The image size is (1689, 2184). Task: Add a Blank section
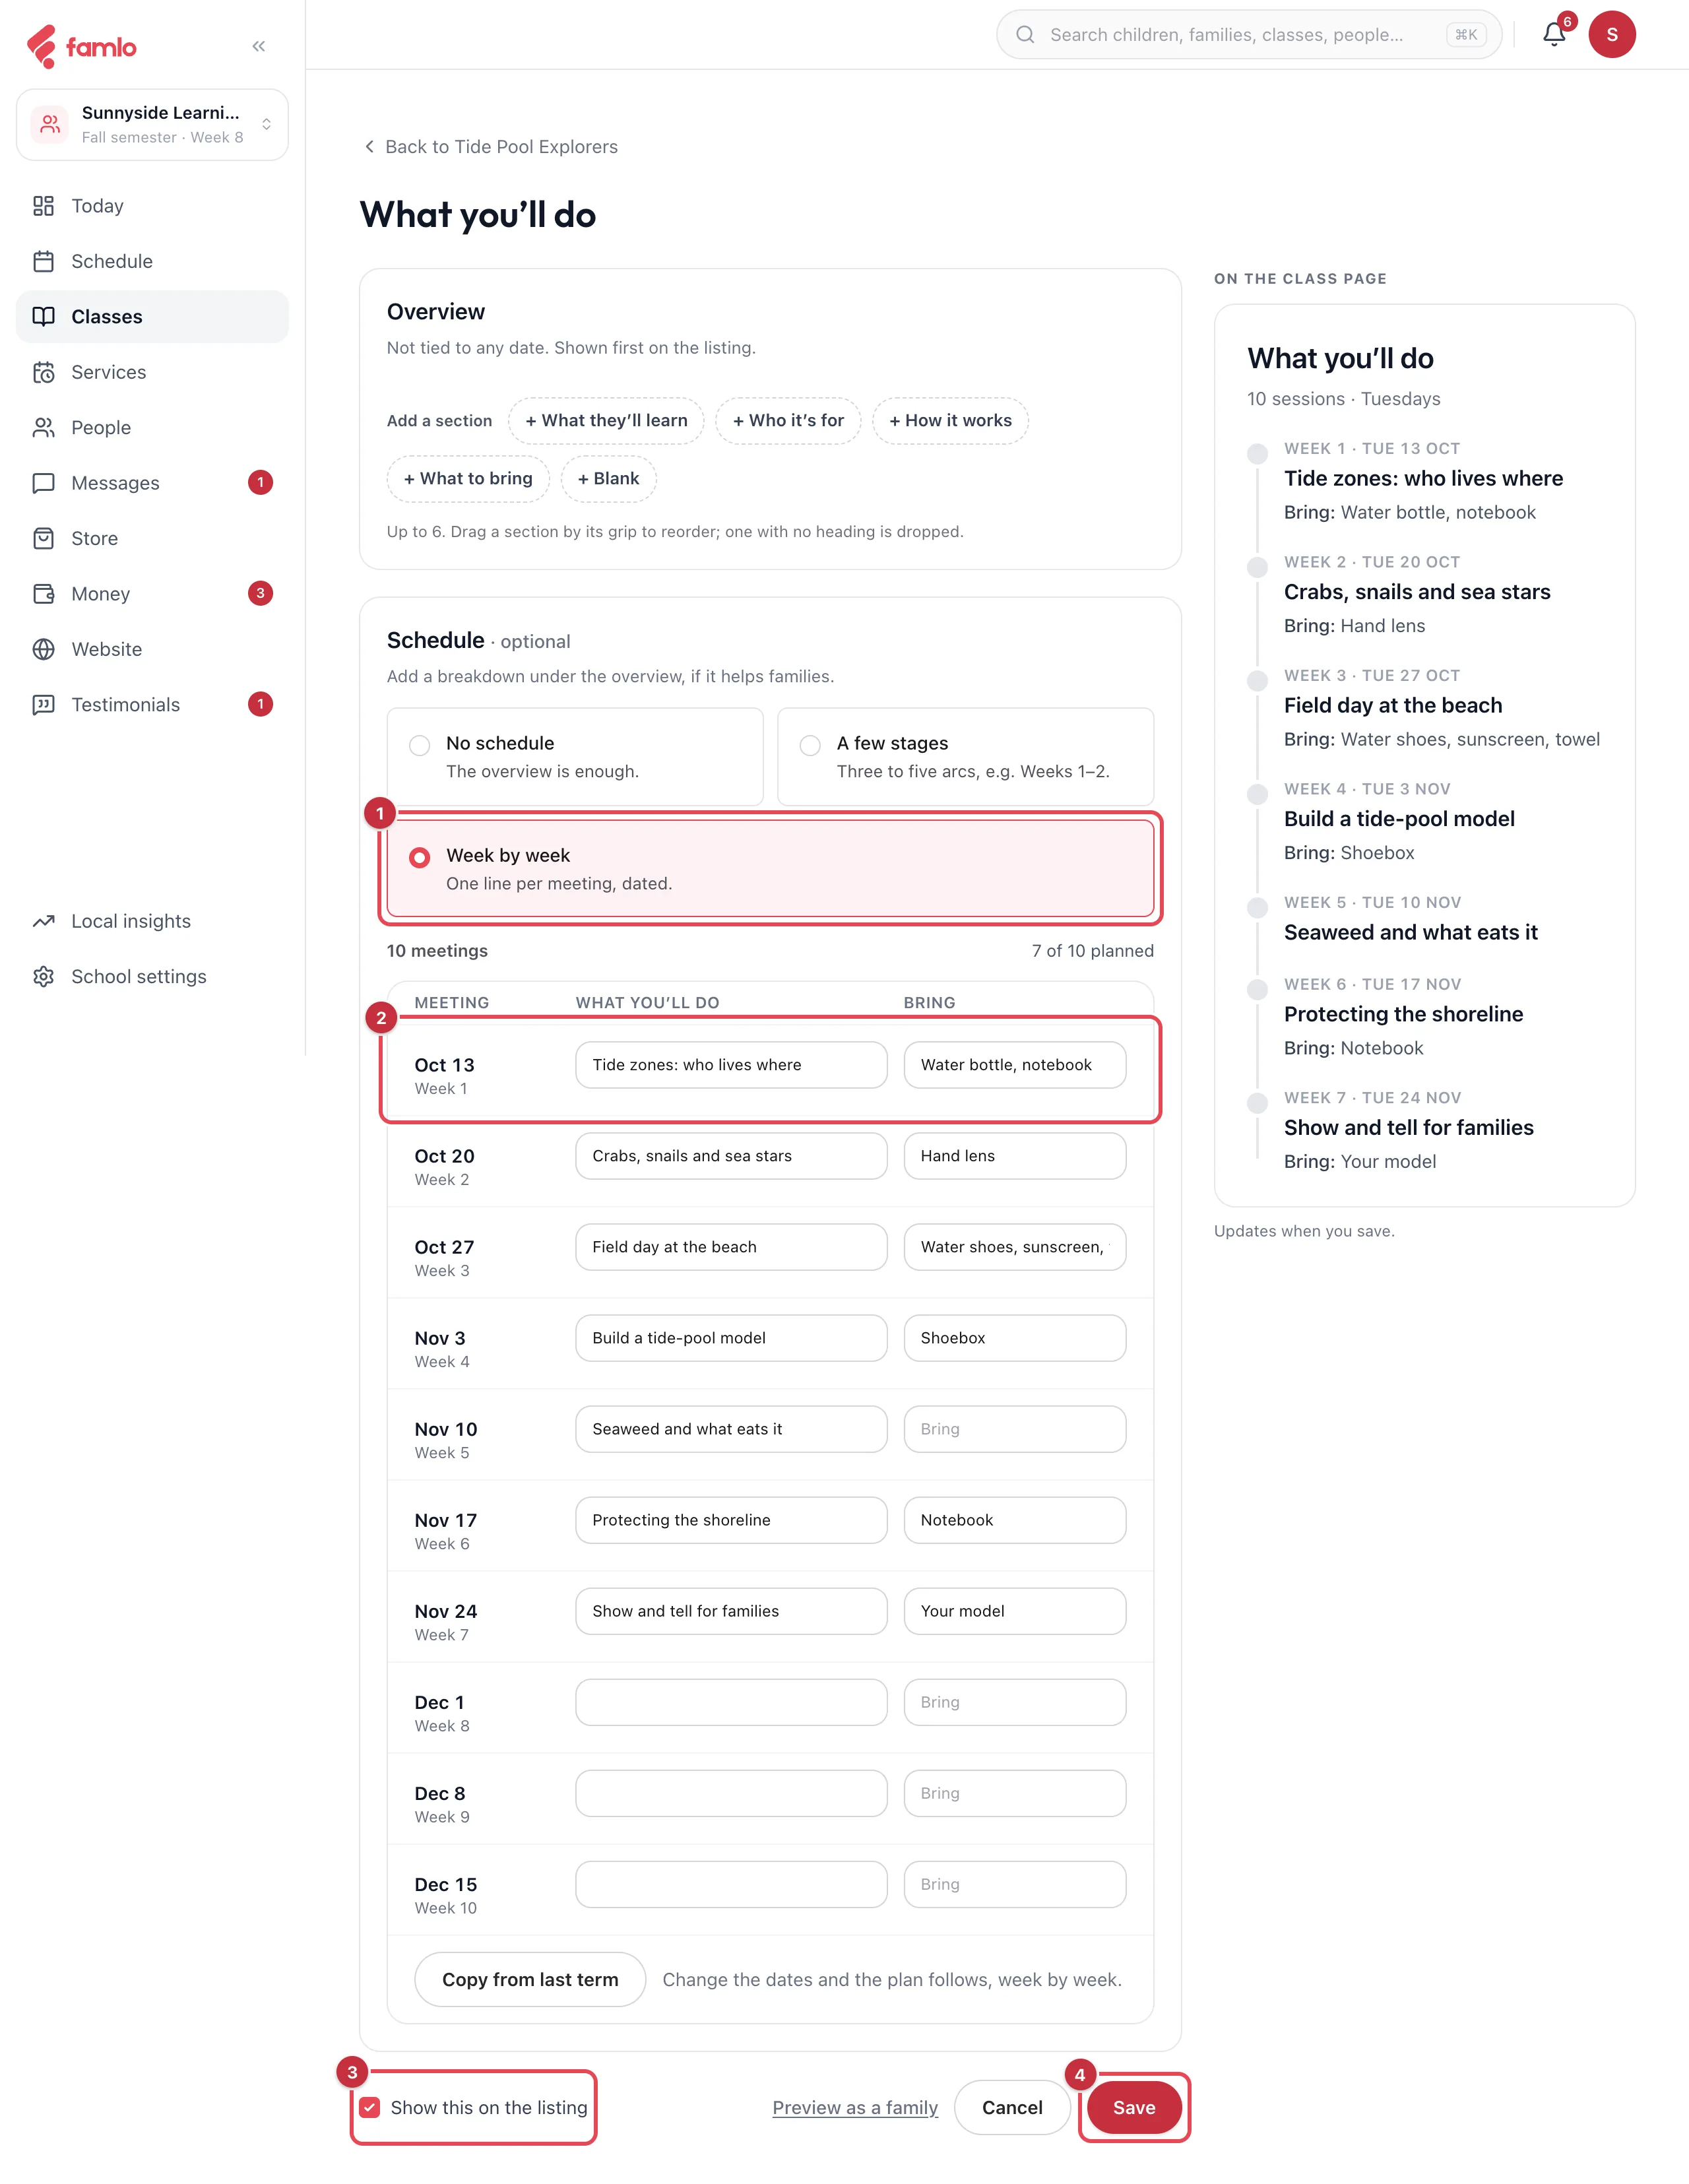pos(608,479)
